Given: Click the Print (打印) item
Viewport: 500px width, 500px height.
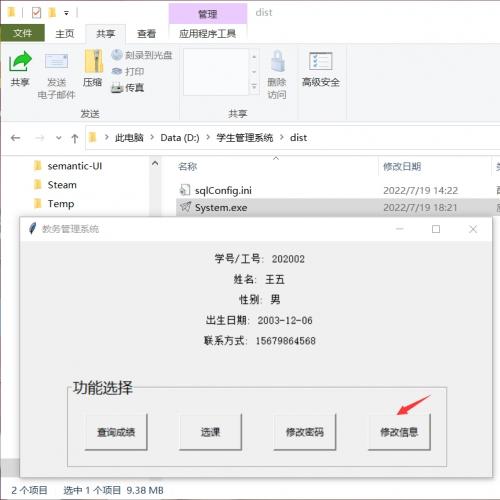Looking at the screenshot, I should (x=128, y=71).
